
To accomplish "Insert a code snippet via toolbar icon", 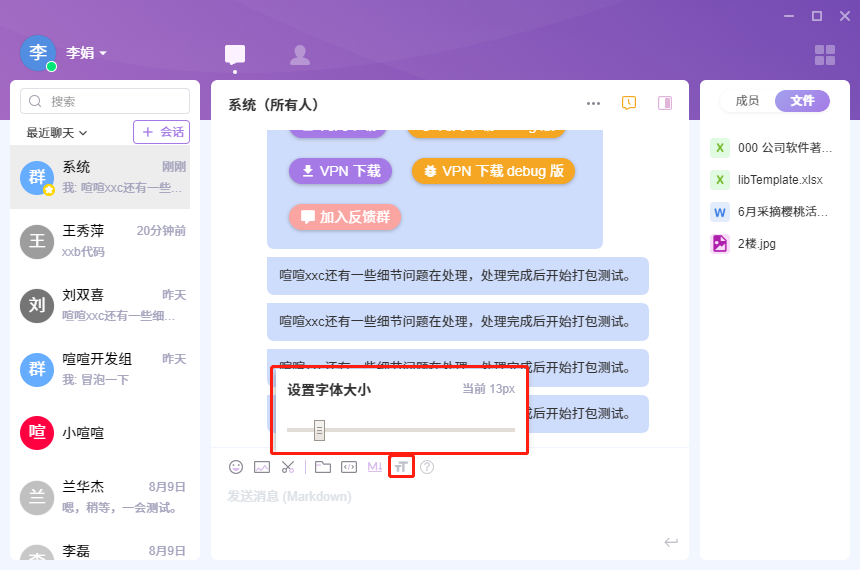I will 349,466.
